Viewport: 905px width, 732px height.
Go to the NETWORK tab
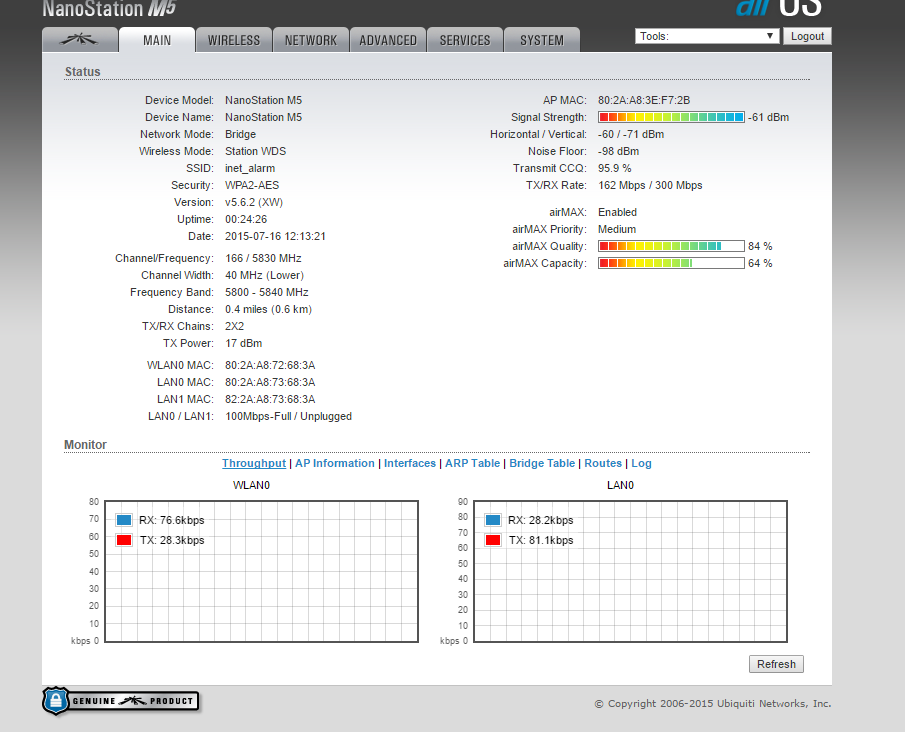[x=311, y=40]
